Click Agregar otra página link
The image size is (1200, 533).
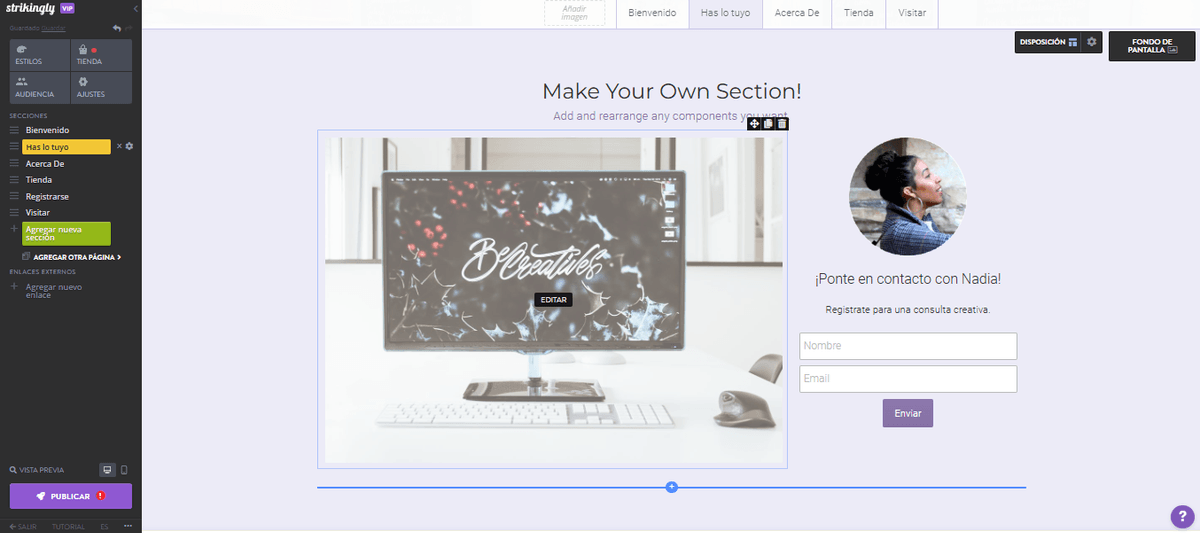coord(71,257)
